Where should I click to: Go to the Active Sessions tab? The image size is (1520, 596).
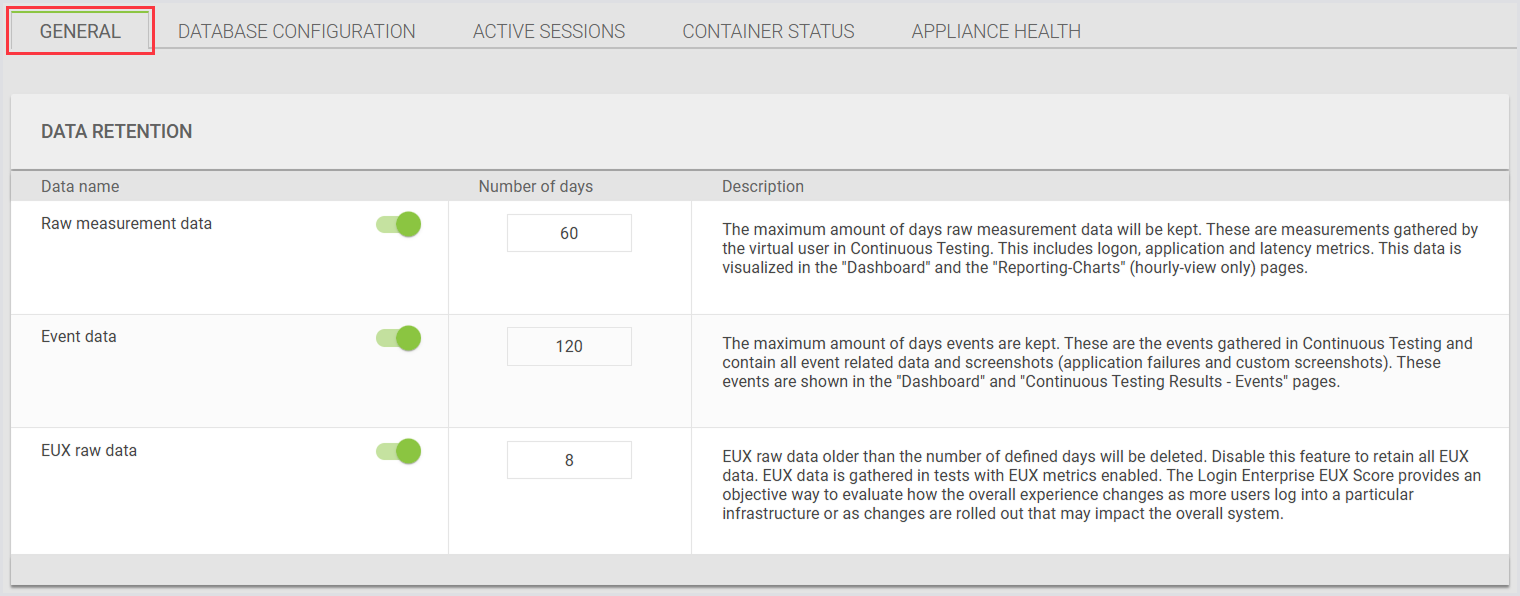(x=548, y=31)
